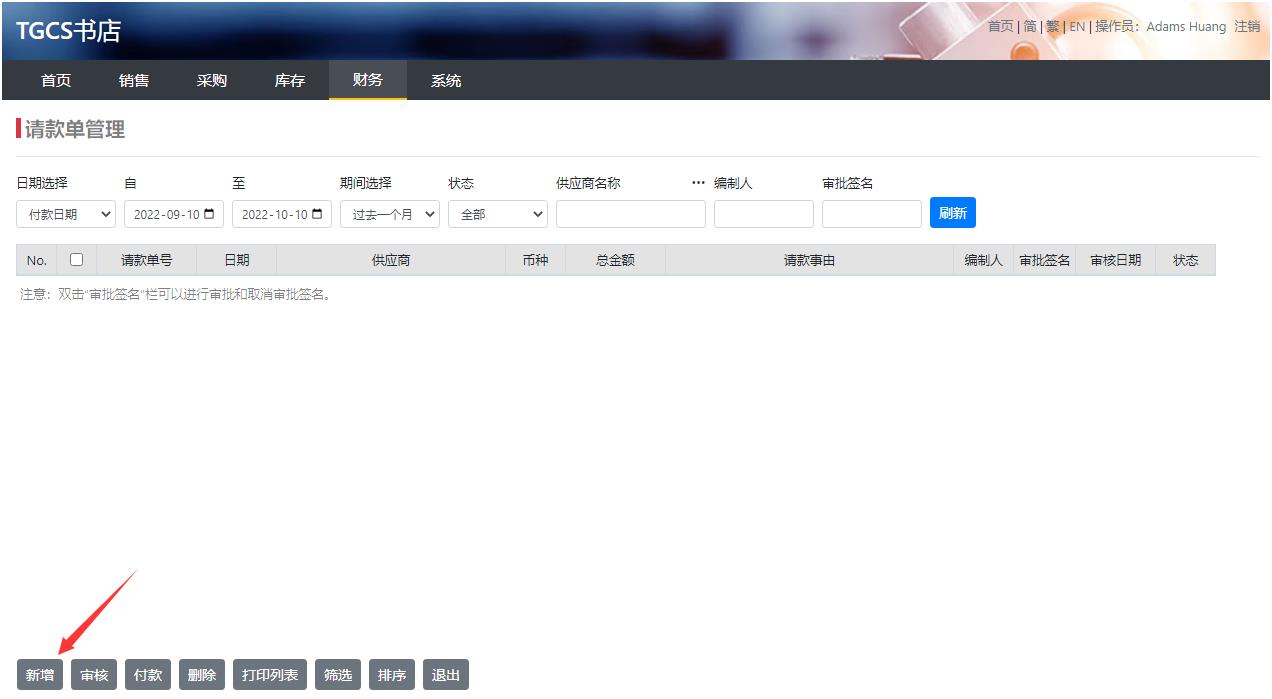The height and width of the screenshot is (699, 1272).
Task: Click the 删除 button
Action: coord(202,675)
